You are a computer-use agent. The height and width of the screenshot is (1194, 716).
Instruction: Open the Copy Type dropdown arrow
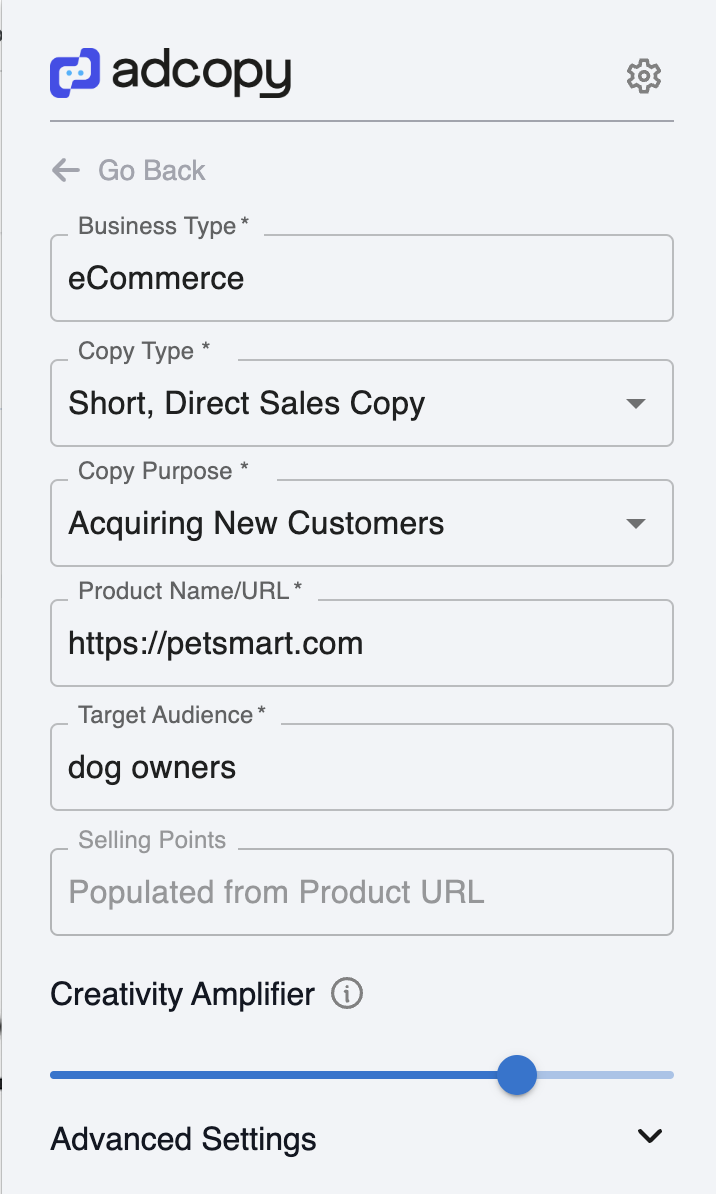[635, 403]
